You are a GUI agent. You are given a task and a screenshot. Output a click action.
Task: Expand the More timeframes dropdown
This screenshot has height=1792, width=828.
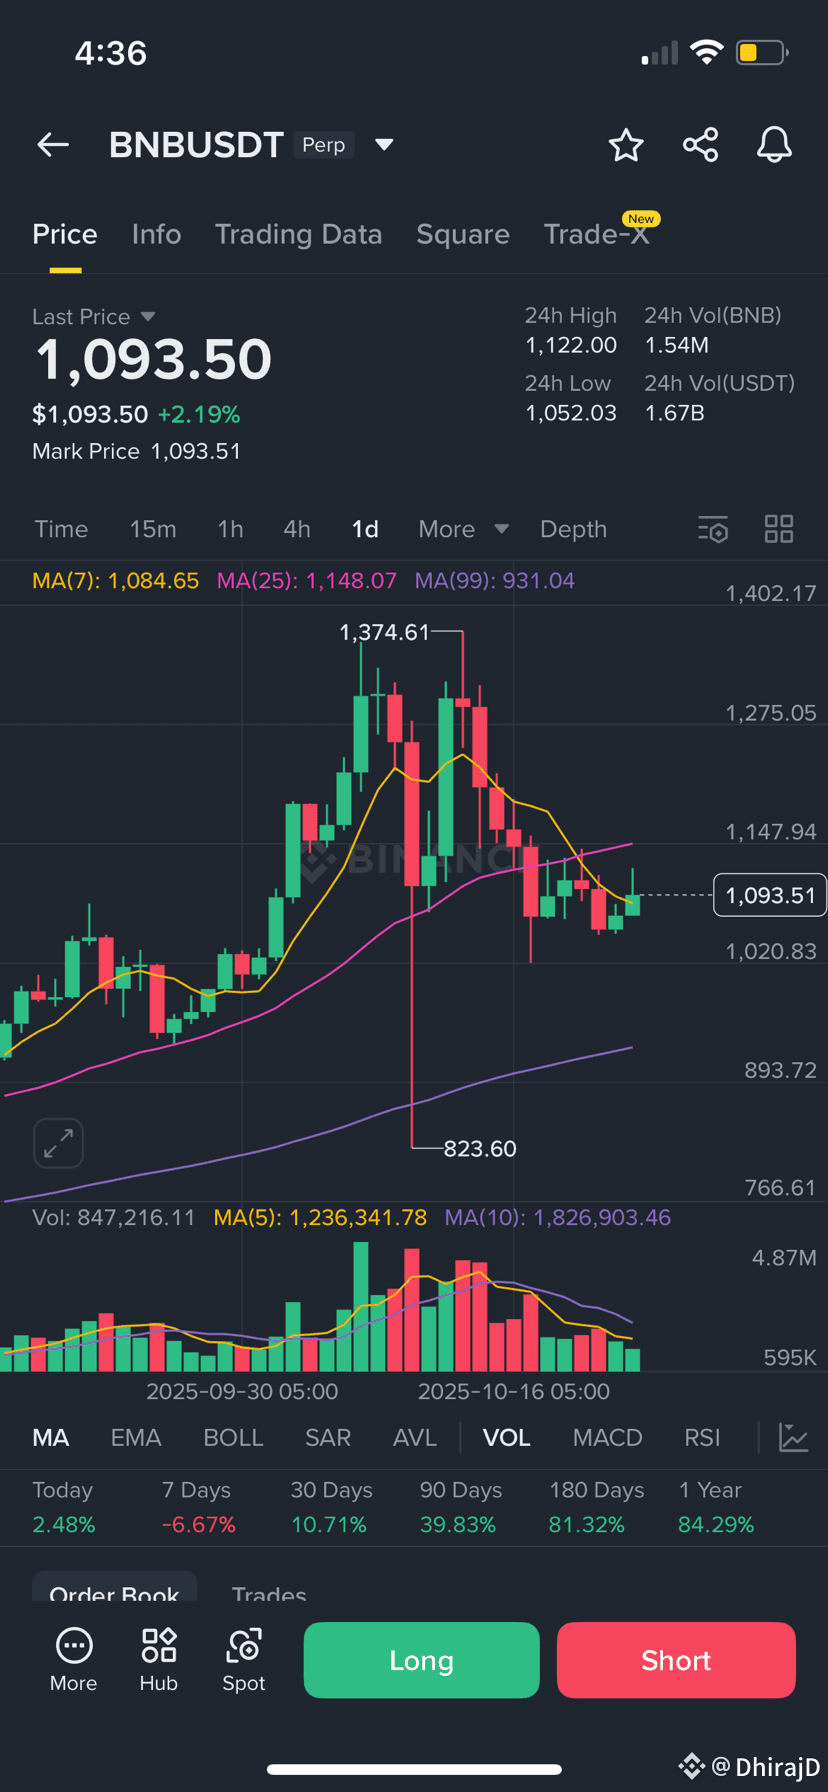click(463, 529)
